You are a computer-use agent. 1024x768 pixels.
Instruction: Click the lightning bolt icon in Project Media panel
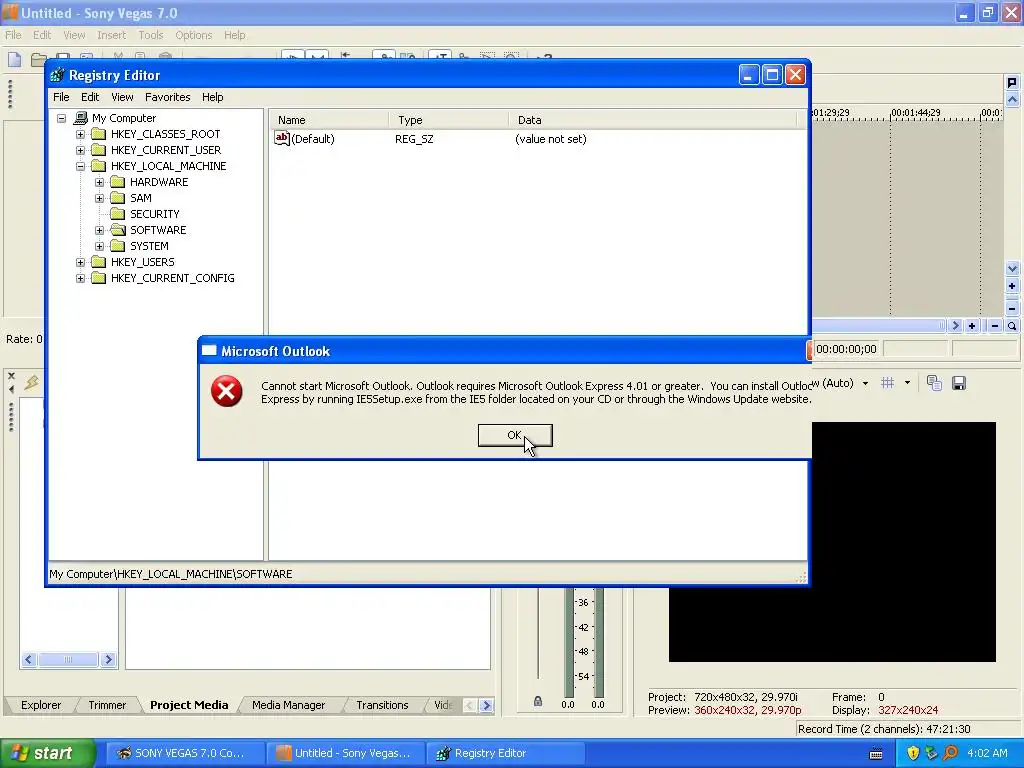[31, 382]
